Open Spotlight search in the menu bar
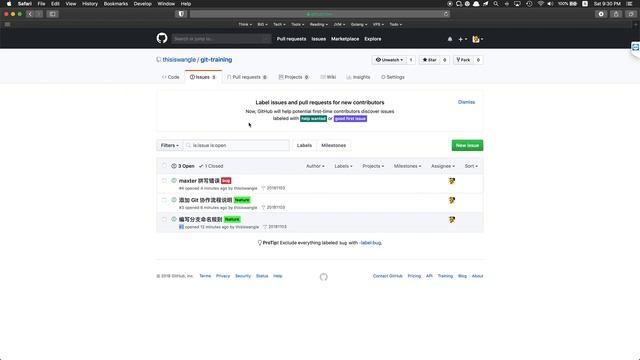Image resolution: width=640 pixels, height=360 pixels. coord(496,4)
